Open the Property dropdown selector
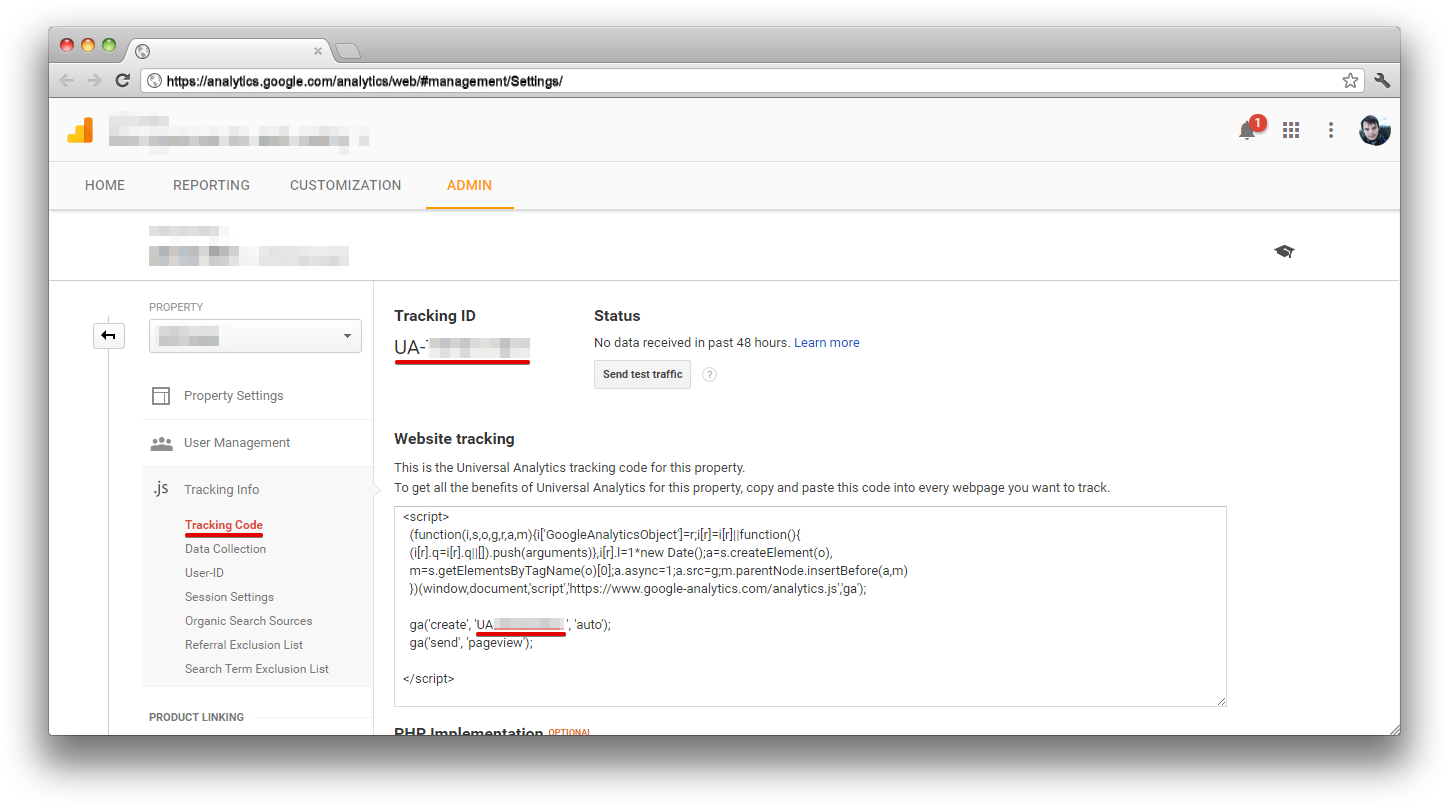The image size is (1449, 806). (255, 336)
